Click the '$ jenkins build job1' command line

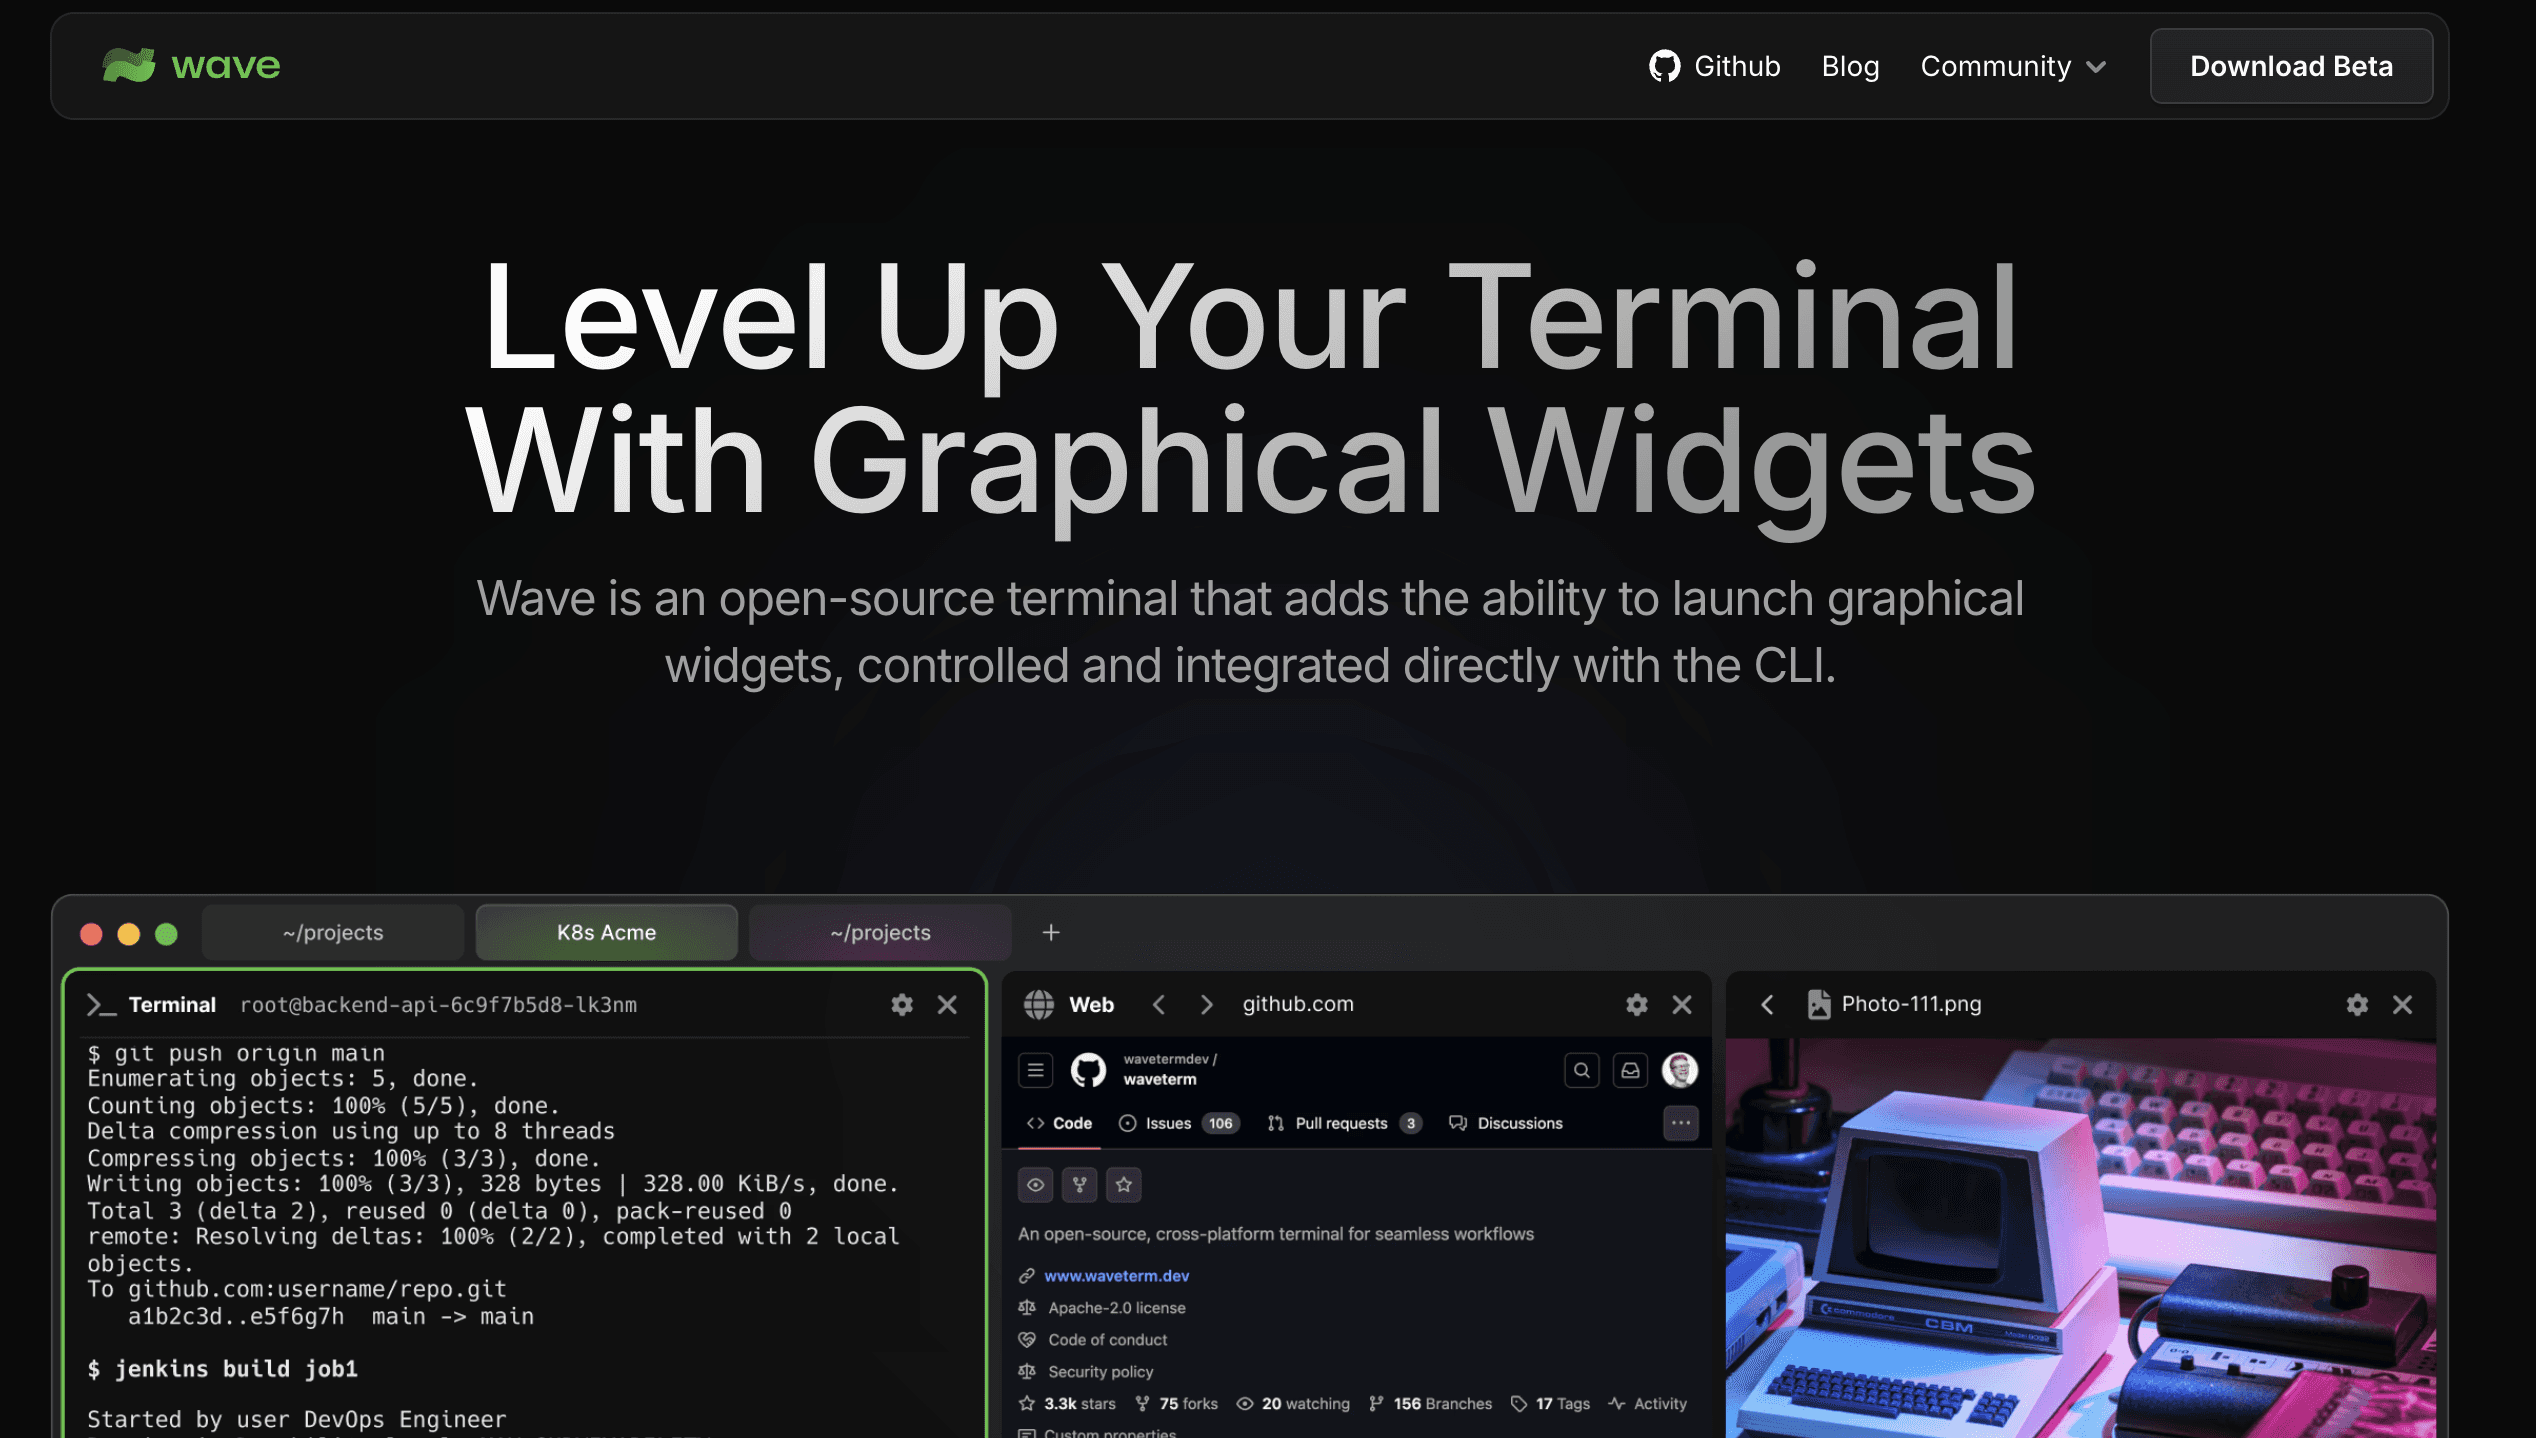coord(222,1369)
